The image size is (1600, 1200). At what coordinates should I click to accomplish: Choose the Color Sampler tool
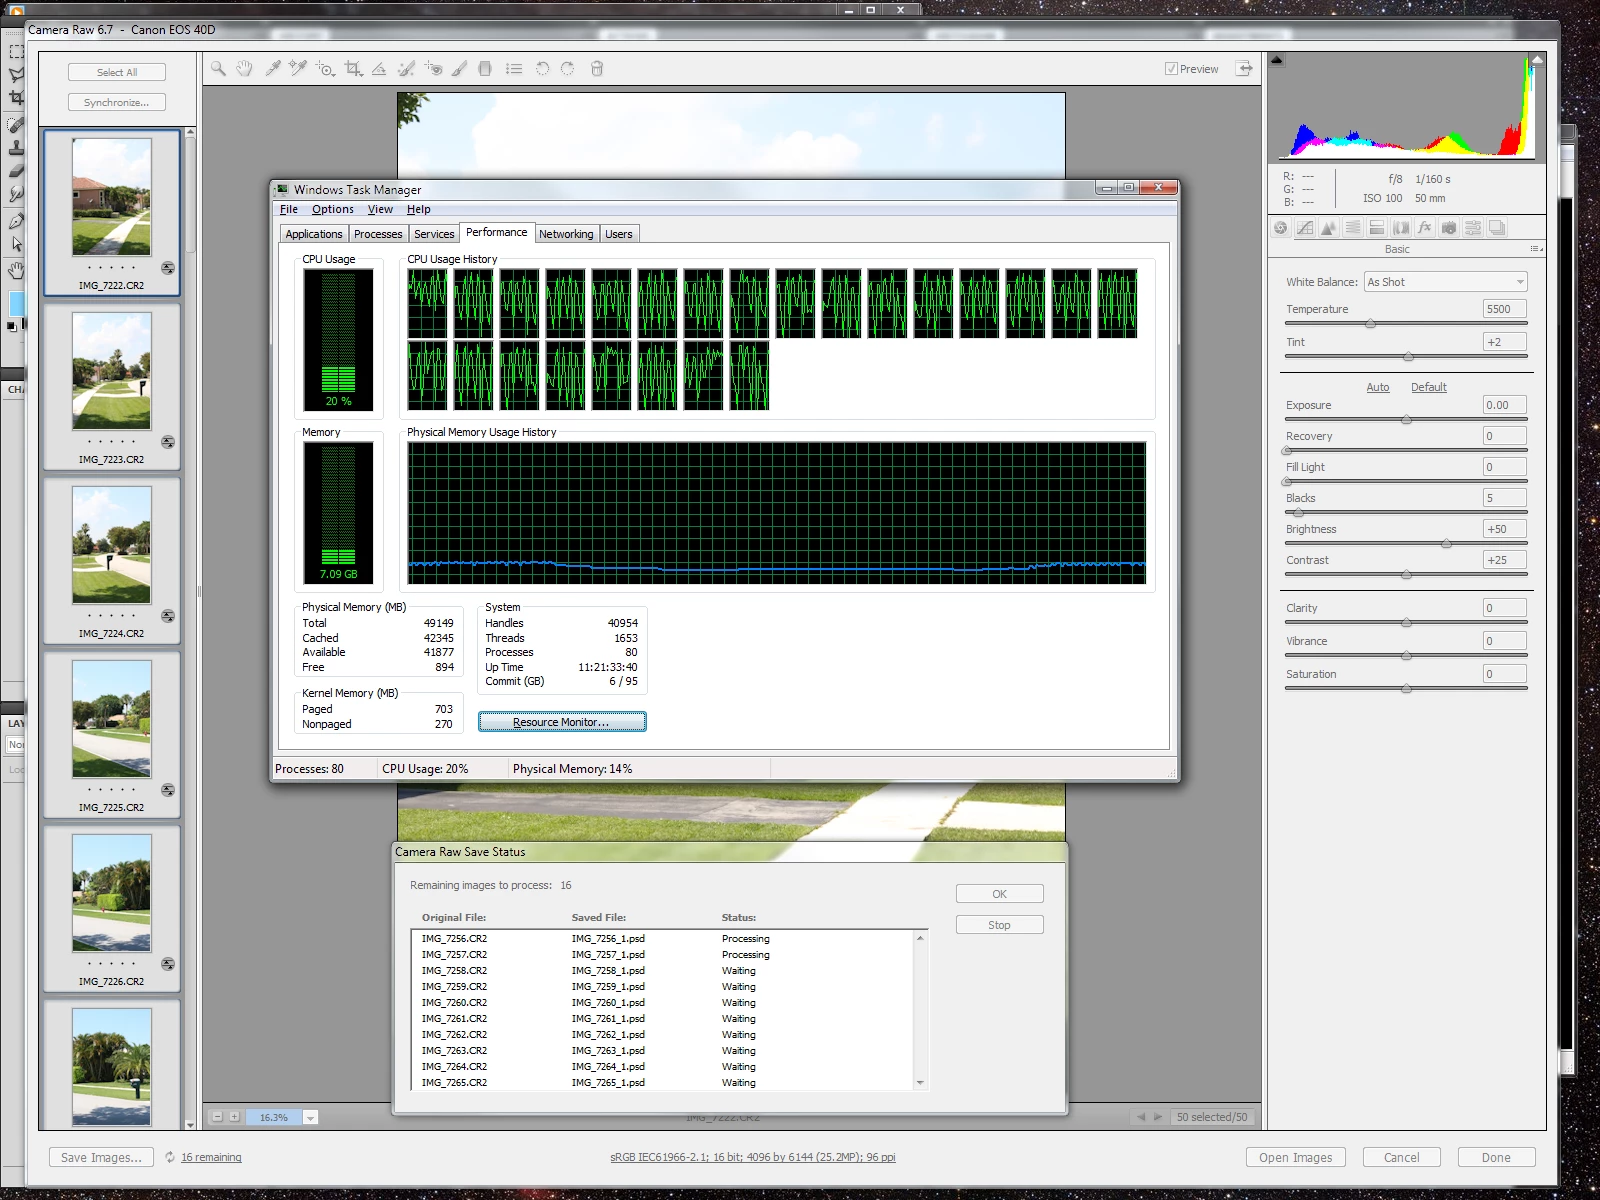(297, 69)
